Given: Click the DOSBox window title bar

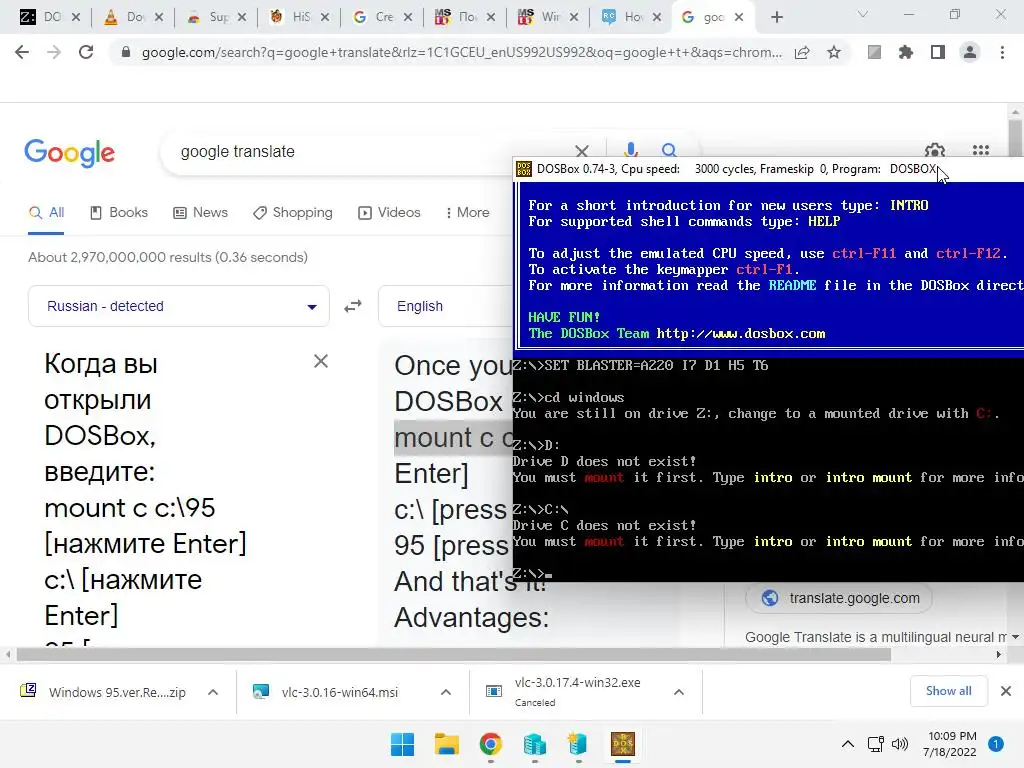Looking at the screenshot, I should click(x=769, y=169).
